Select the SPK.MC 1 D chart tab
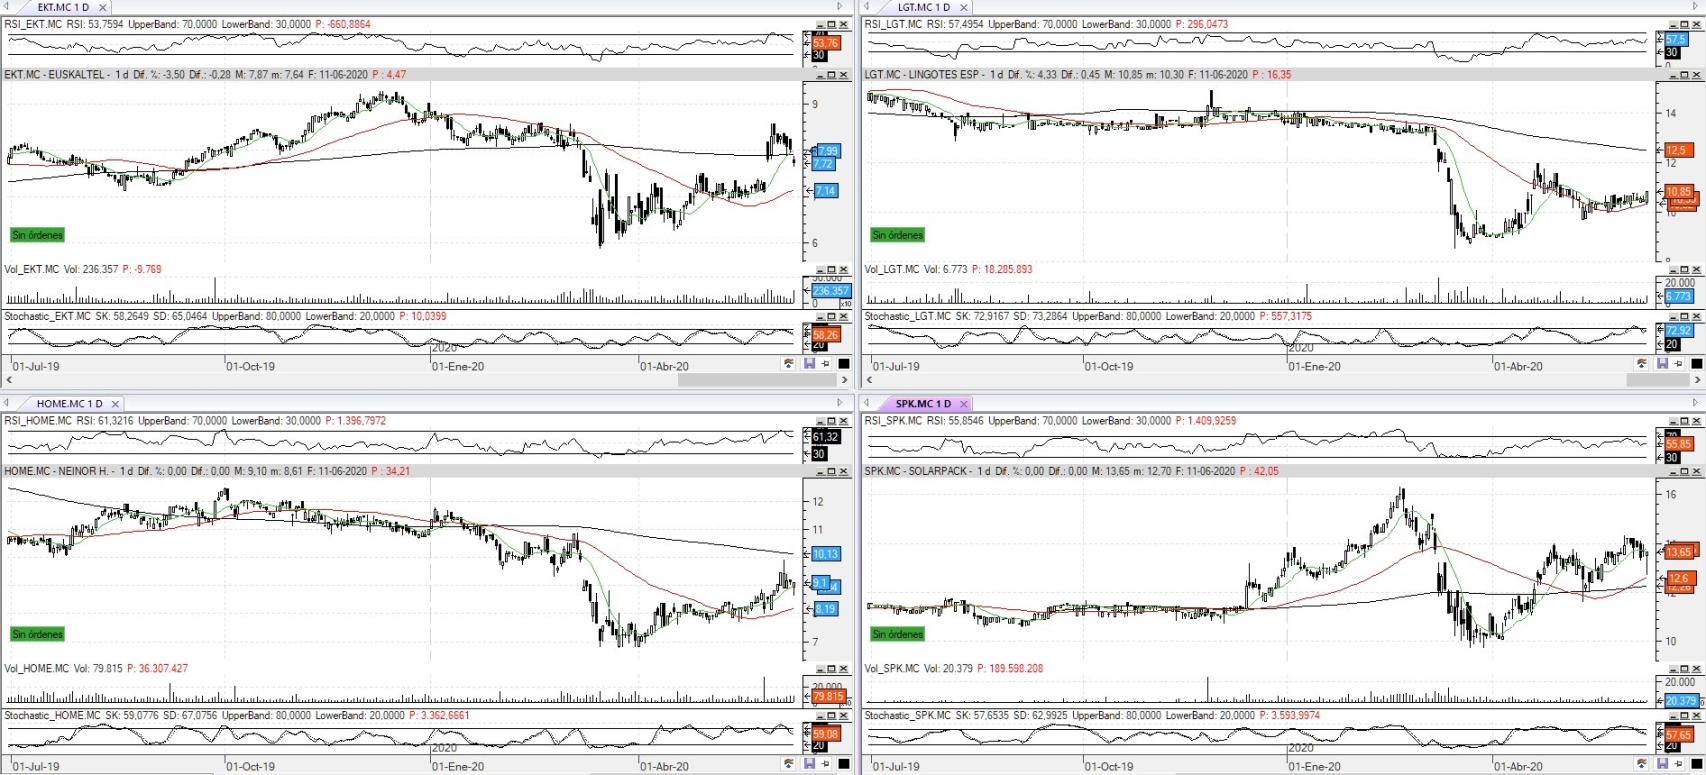 pos(923,403)
